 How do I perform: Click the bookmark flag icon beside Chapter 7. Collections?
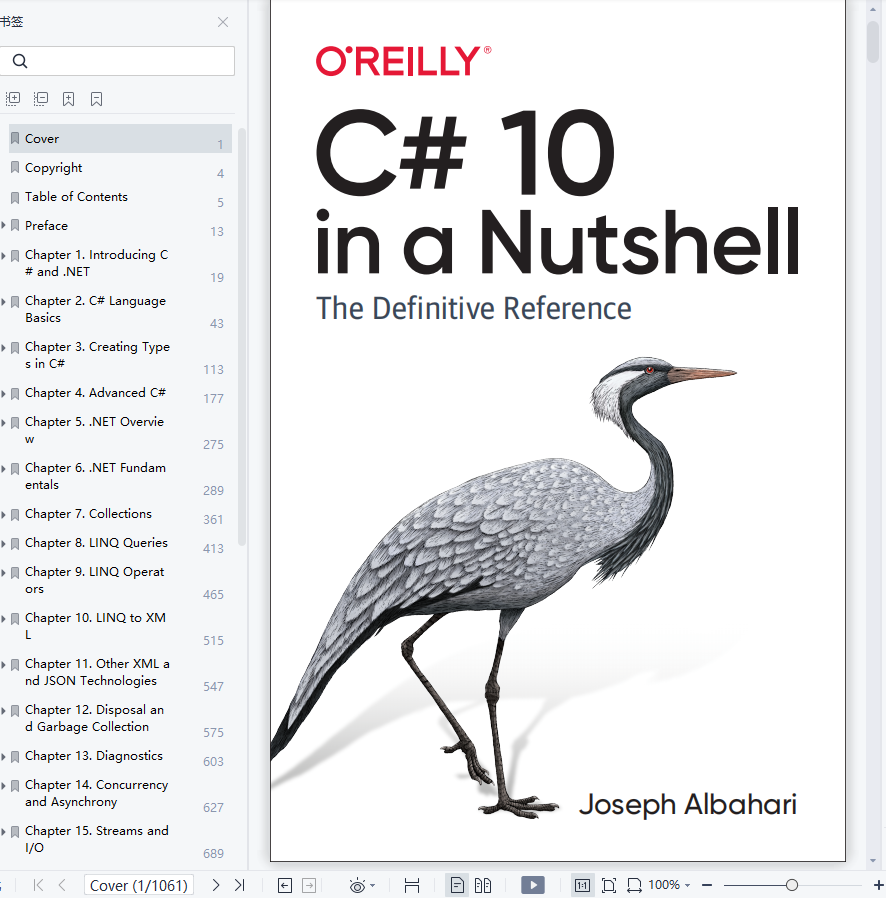pos(15,514)
